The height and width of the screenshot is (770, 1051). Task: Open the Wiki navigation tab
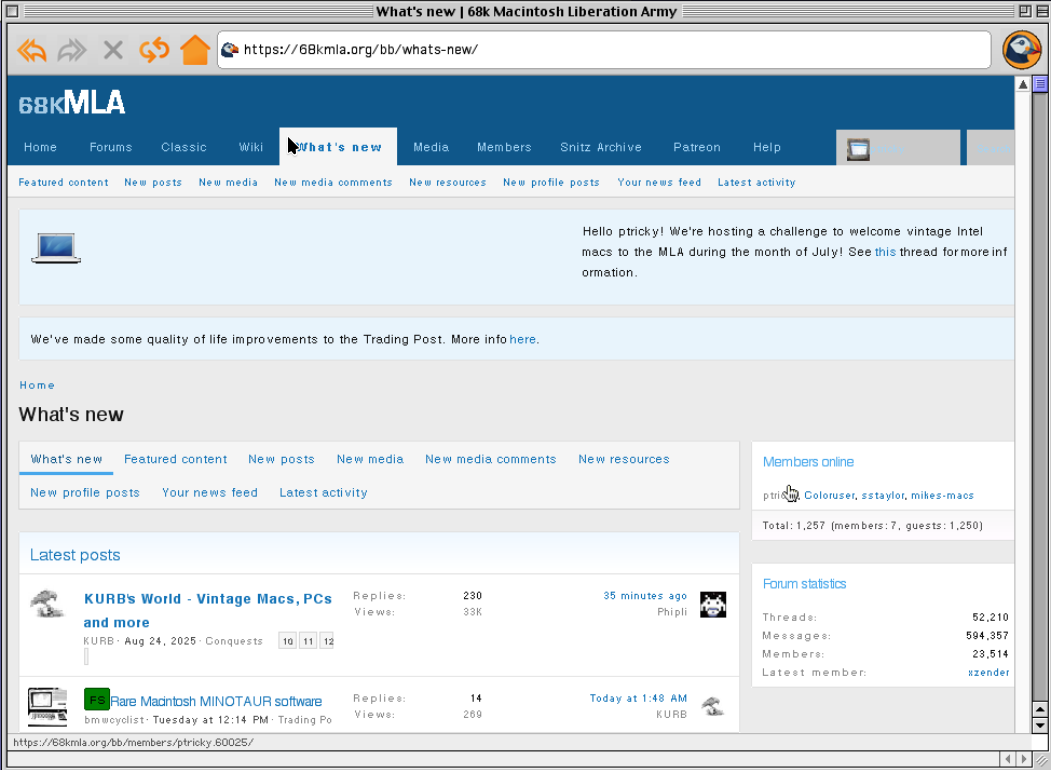pos(251,147)
